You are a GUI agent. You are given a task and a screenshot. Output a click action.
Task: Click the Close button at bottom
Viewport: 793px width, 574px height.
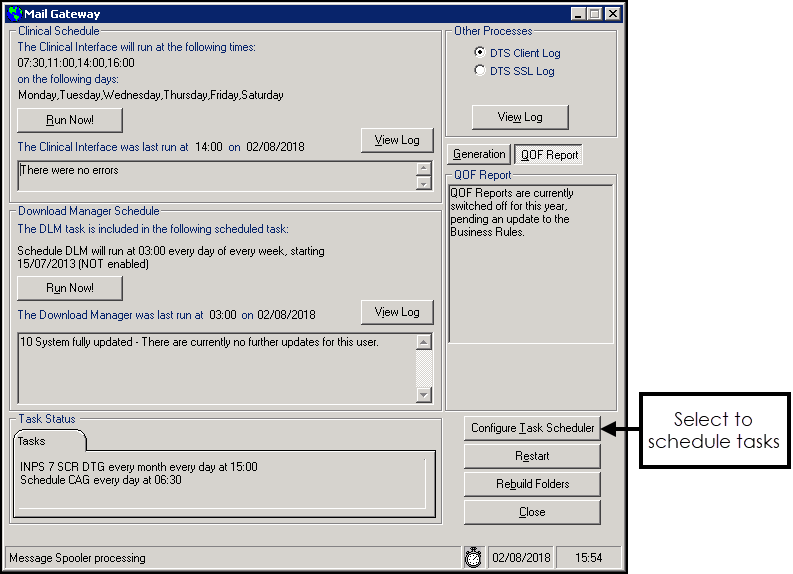pos(532,512)
